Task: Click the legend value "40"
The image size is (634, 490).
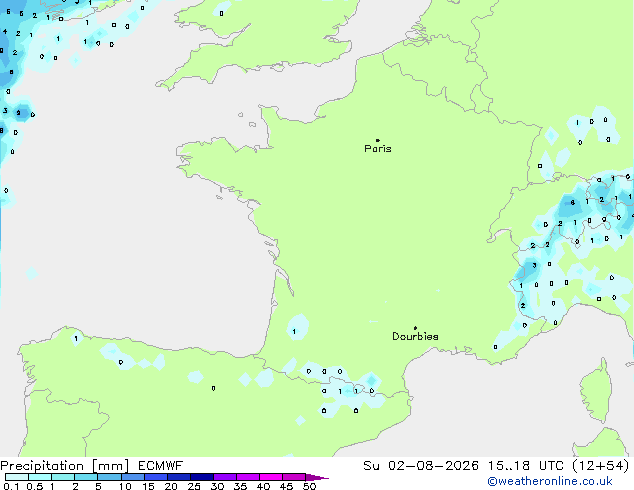Action: coord(263,486)
